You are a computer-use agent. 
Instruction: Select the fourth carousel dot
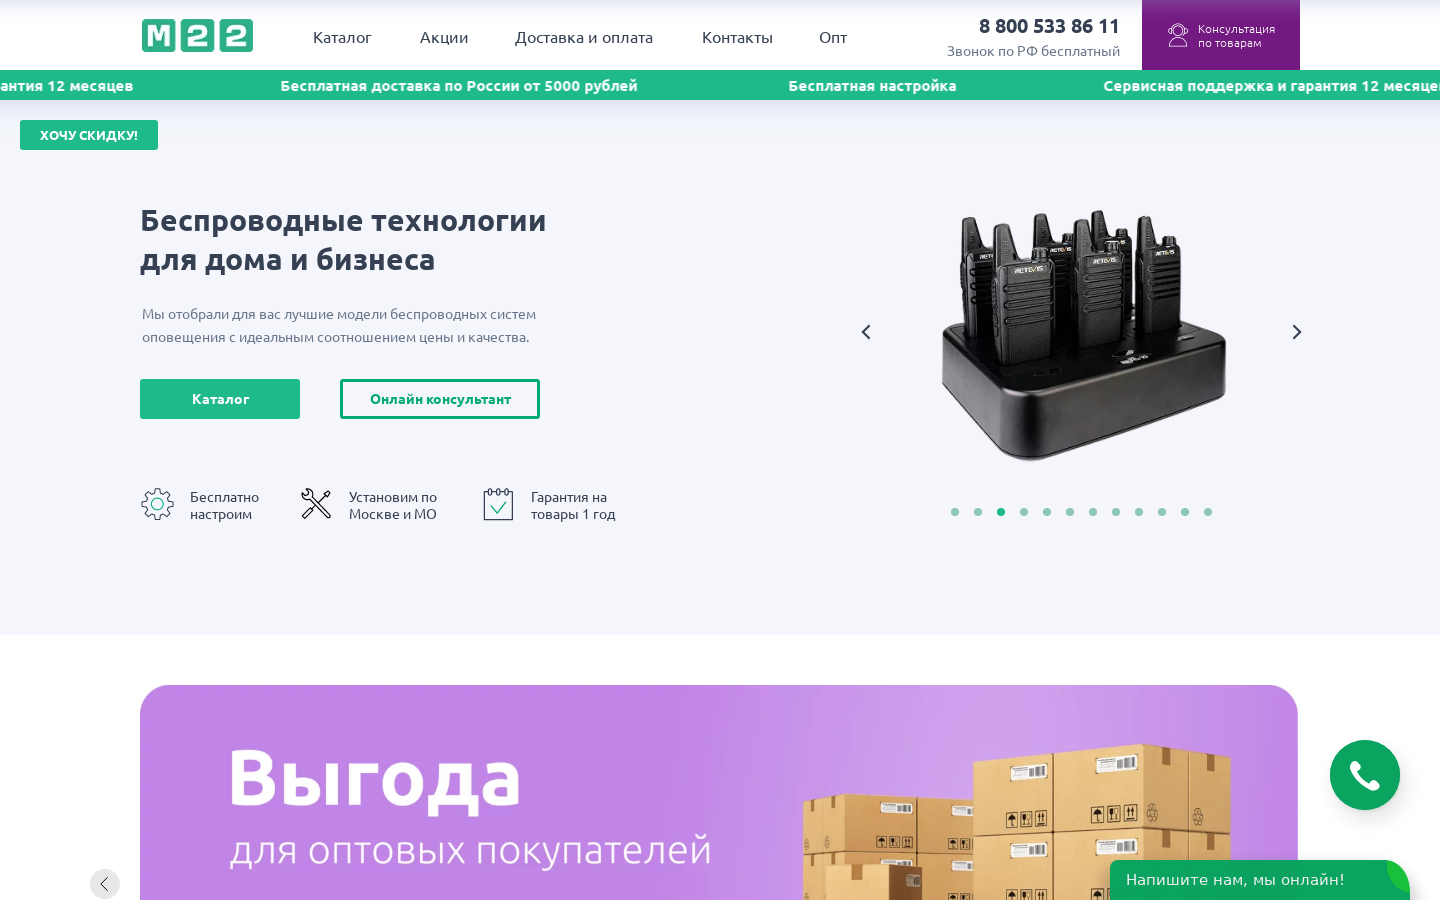pos(1024,512)
